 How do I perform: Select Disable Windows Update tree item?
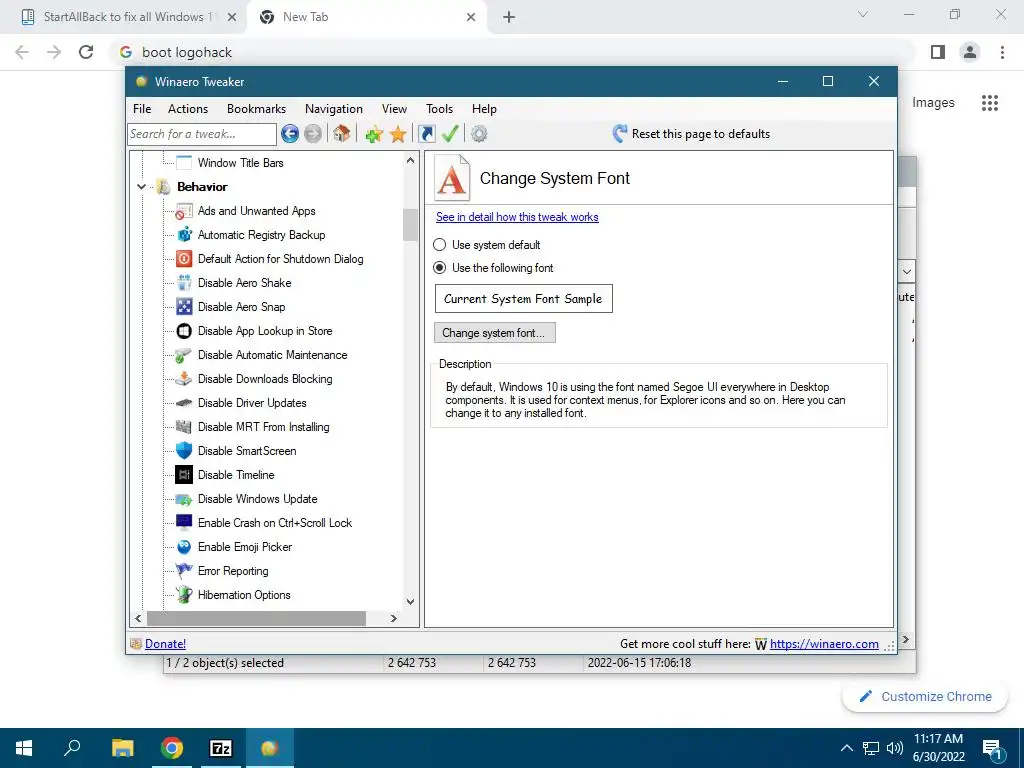[x=257, y=499]
